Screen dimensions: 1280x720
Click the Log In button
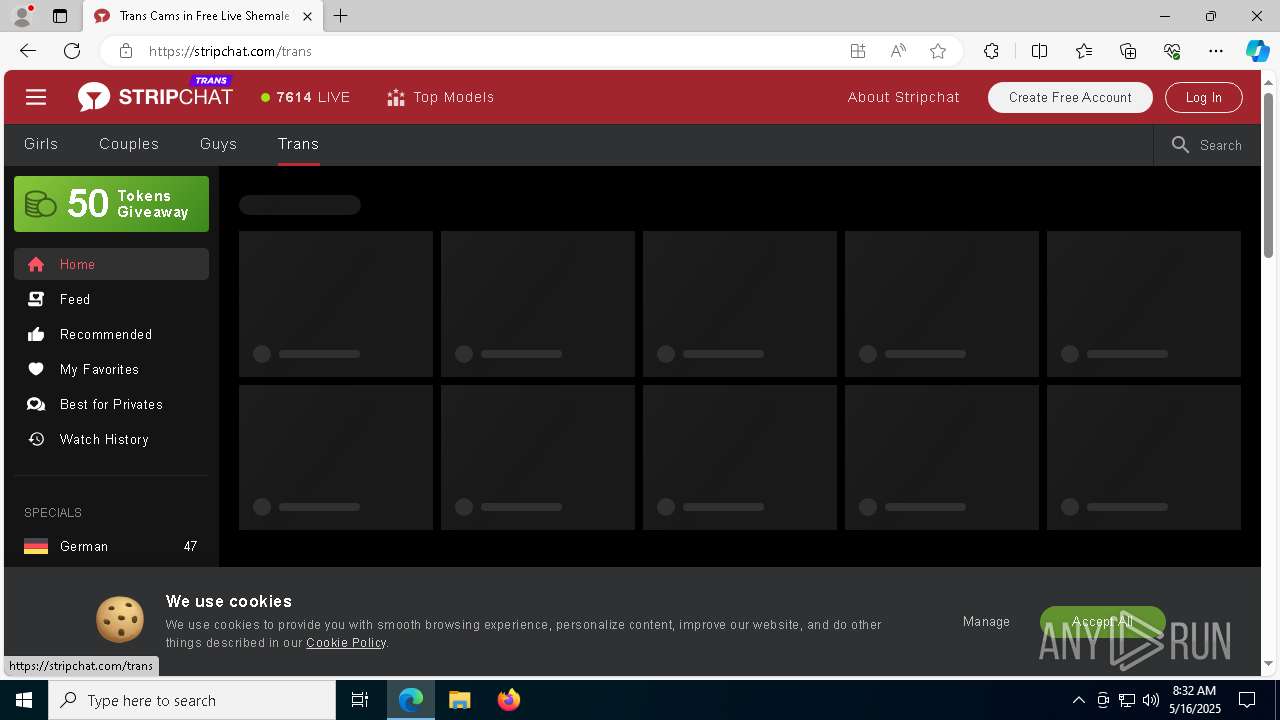(x=1204, y=97)
